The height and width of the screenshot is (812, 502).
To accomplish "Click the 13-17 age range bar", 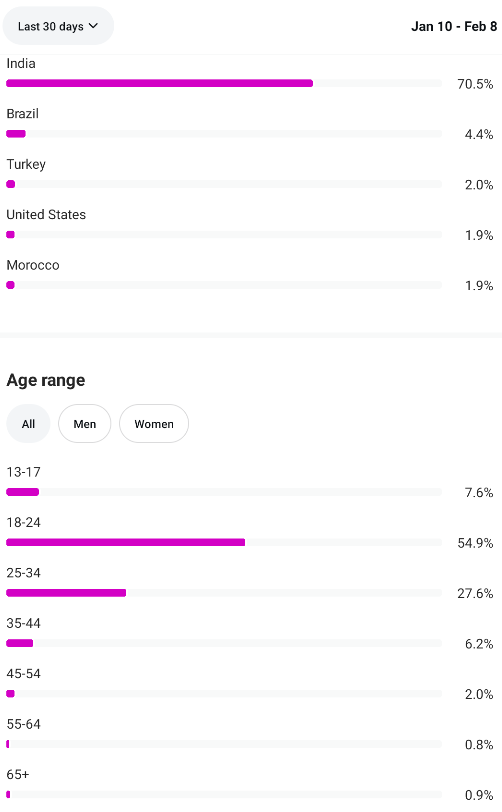I will point(224,492).
